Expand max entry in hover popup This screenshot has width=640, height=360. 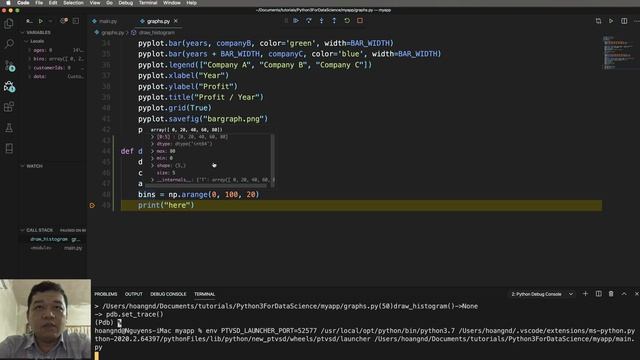pyautogui.click(x=153, y=151)
